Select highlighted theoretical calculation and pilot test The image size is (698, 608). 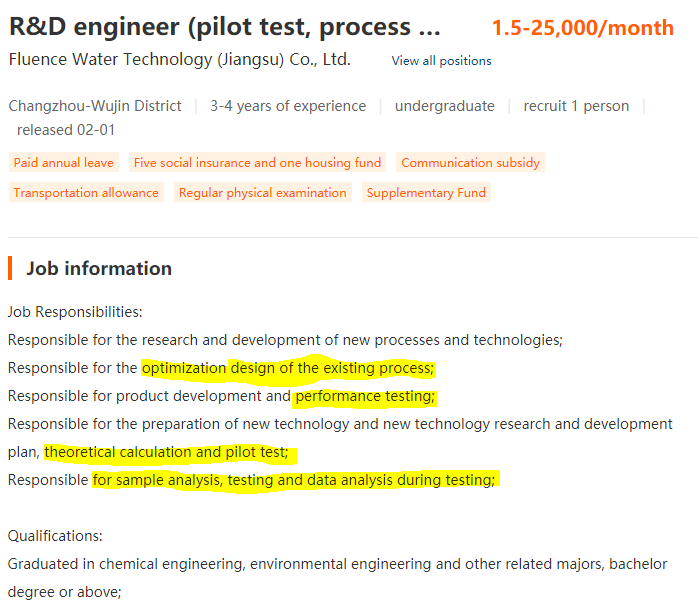(x=166, y=452)
